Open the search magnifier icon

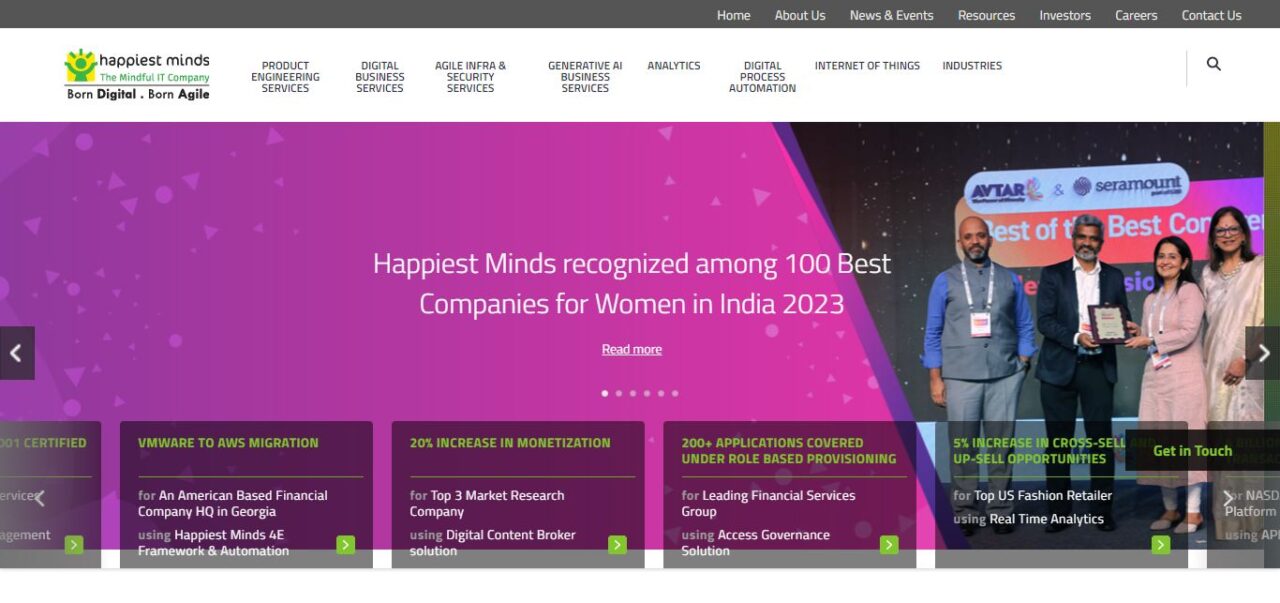click(1214, 64)
